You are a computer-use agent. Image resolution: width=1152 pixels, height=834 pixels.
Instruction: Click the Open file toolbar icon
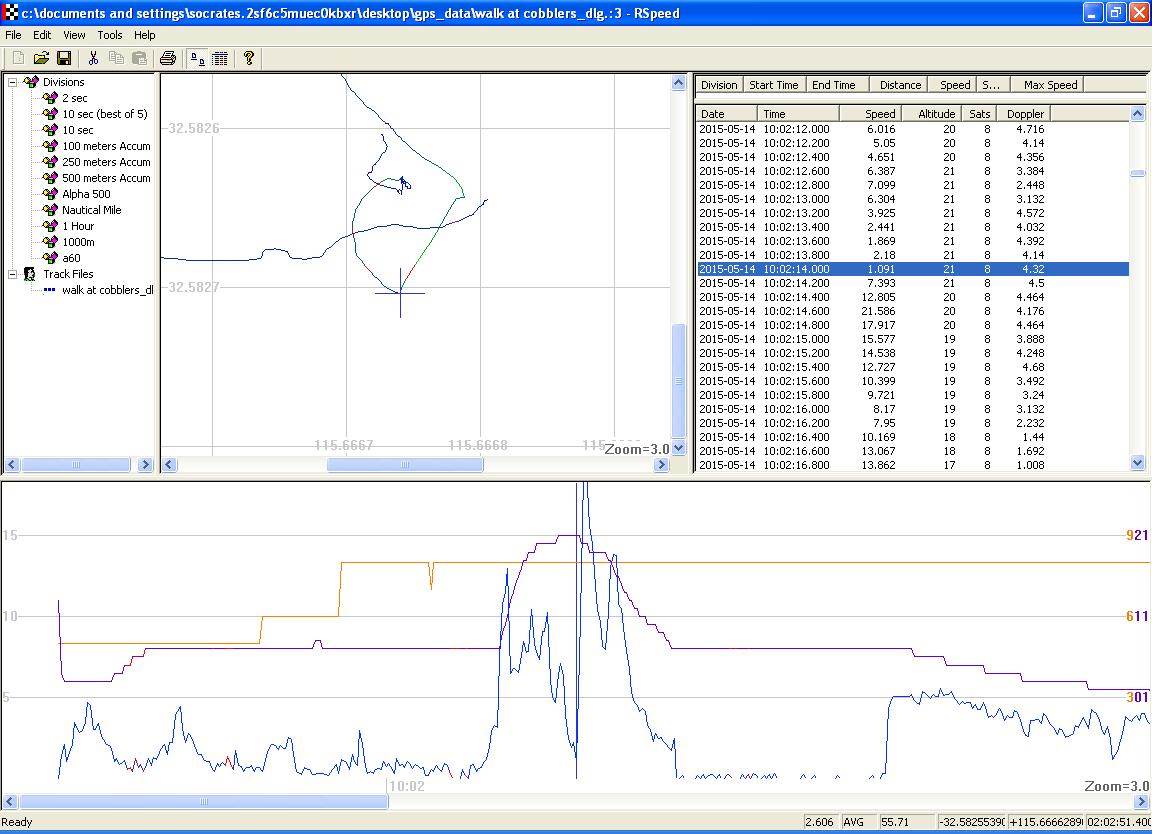[x=41, y=59]
